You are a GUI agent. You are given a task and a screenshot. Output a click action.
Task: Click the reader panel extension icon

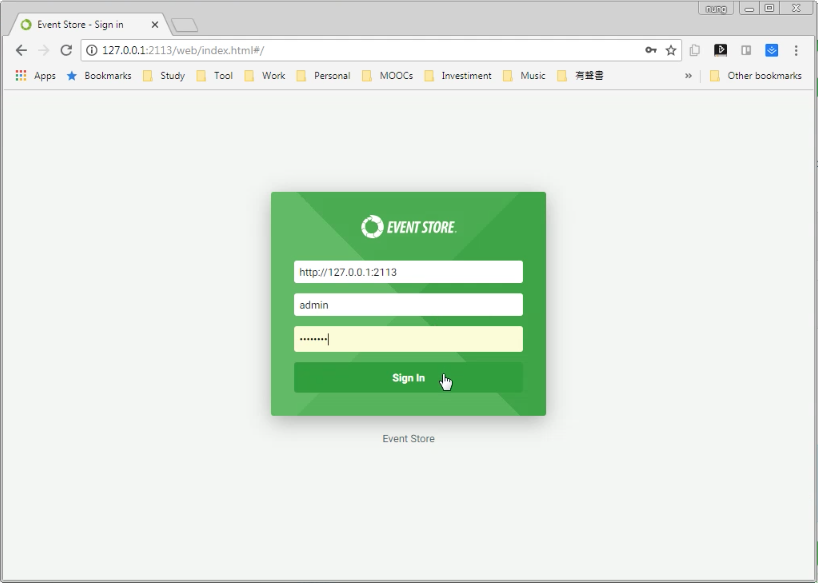(x=746, y=50)
